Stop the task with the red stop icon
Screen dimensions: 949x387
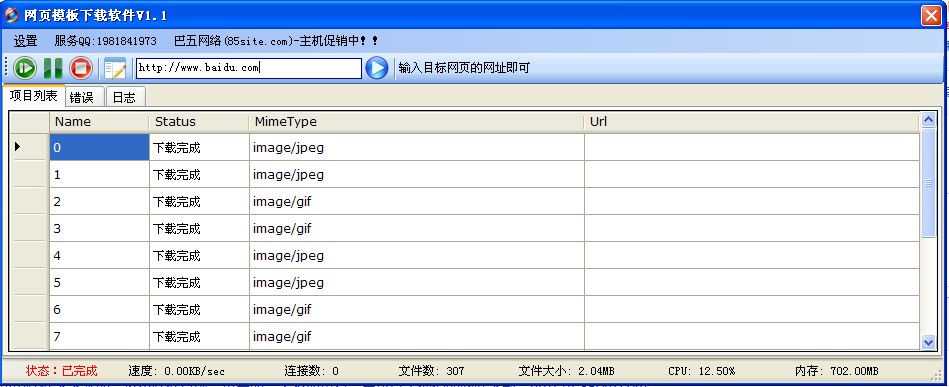[80, 68]
